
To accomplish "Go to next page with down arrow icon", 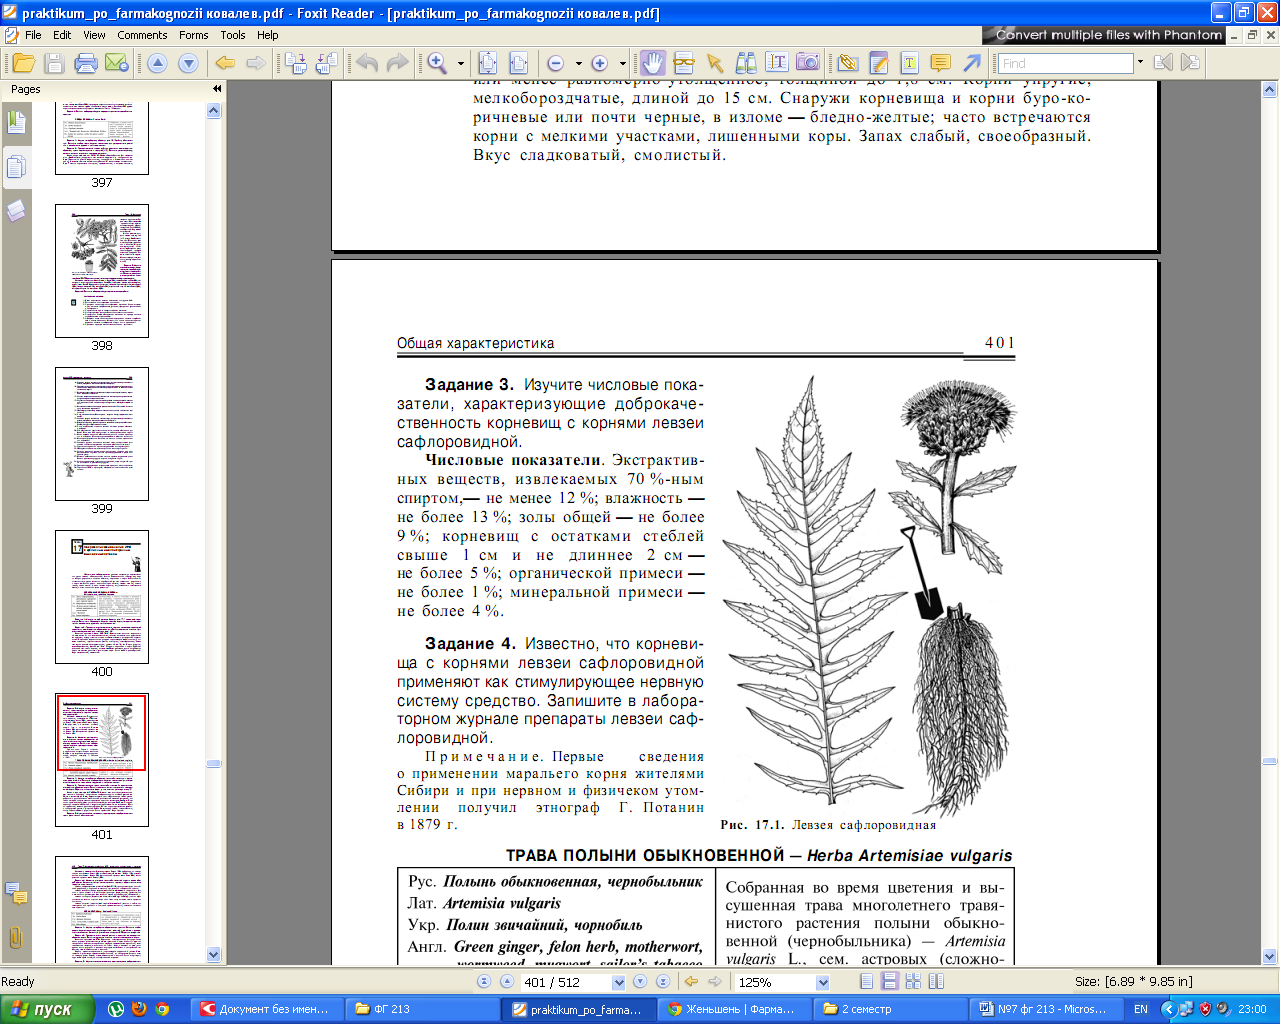I will (188, 63).
